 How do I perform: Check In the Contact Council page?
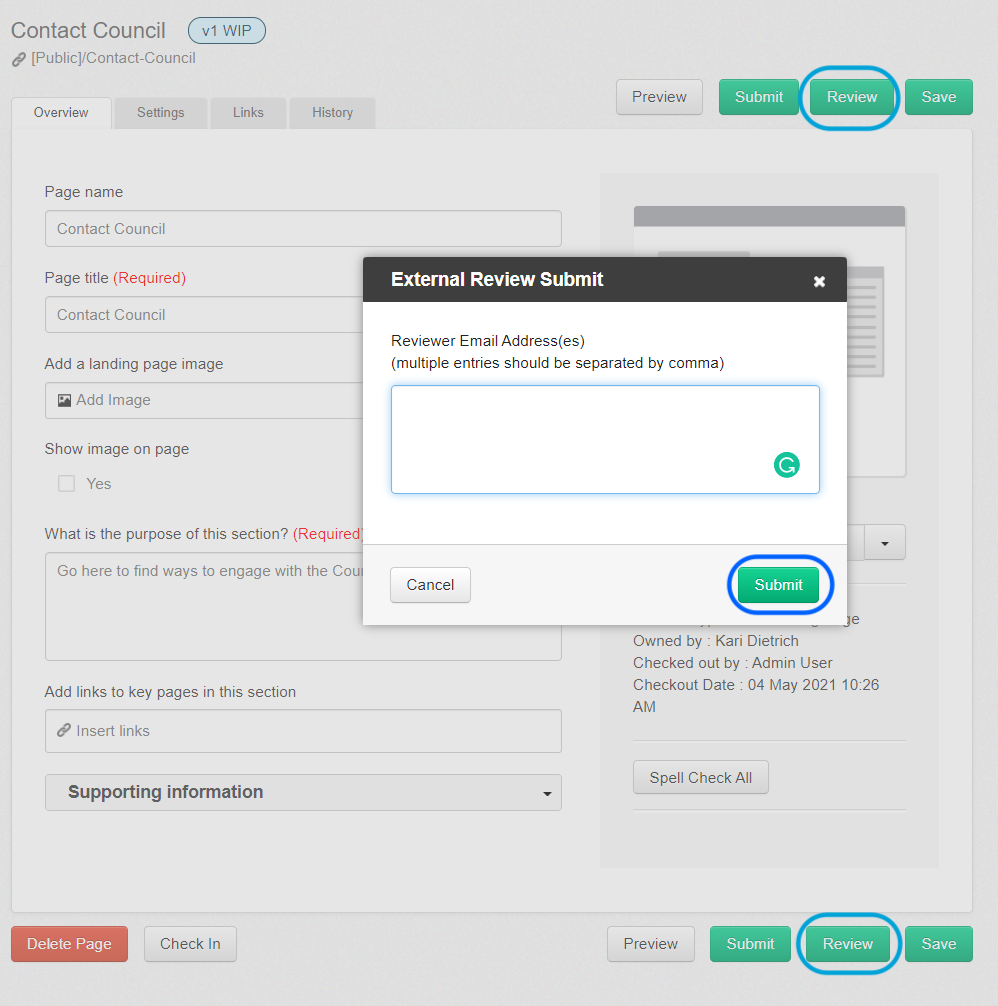[190, 943]
